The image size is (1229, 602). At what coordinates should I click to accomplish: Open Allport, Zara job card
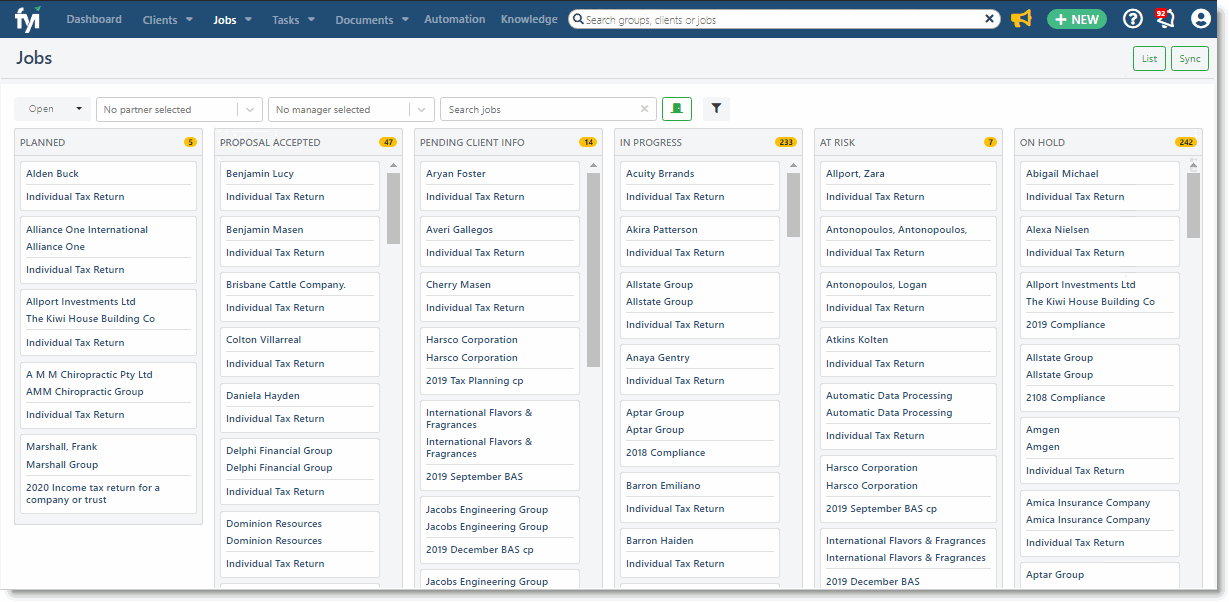point(908,185)
